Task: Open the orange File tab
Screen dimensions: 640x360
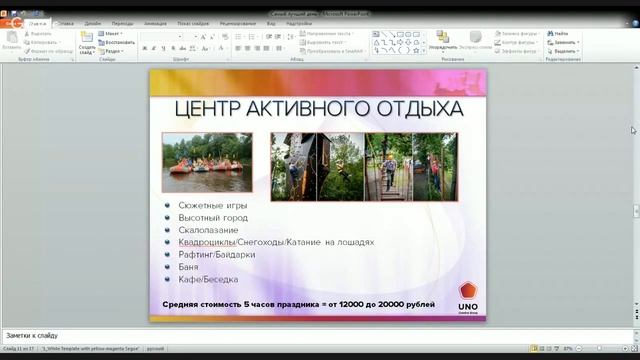Action: [x=12, y=23]
